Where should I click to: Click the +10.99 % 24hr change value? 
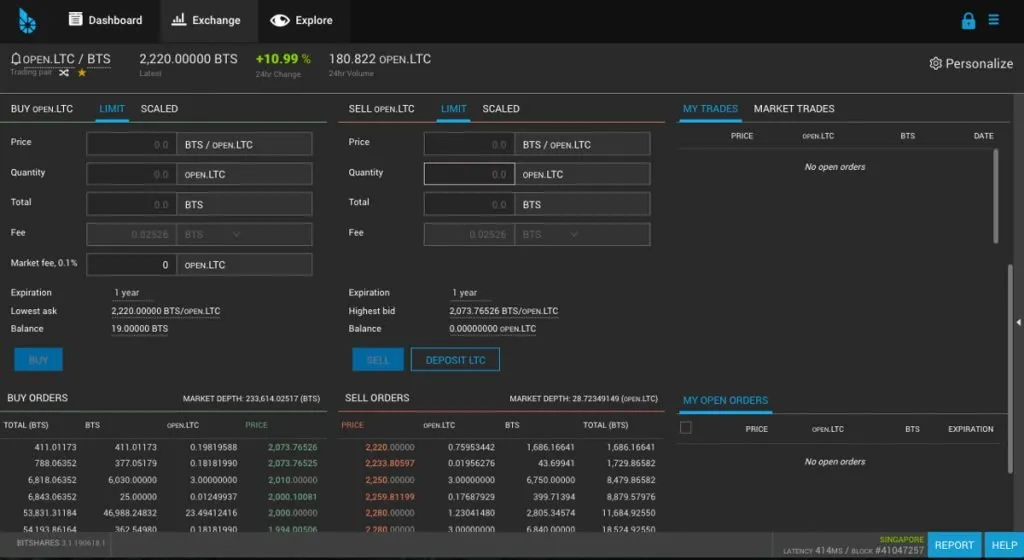coord(283,59)
